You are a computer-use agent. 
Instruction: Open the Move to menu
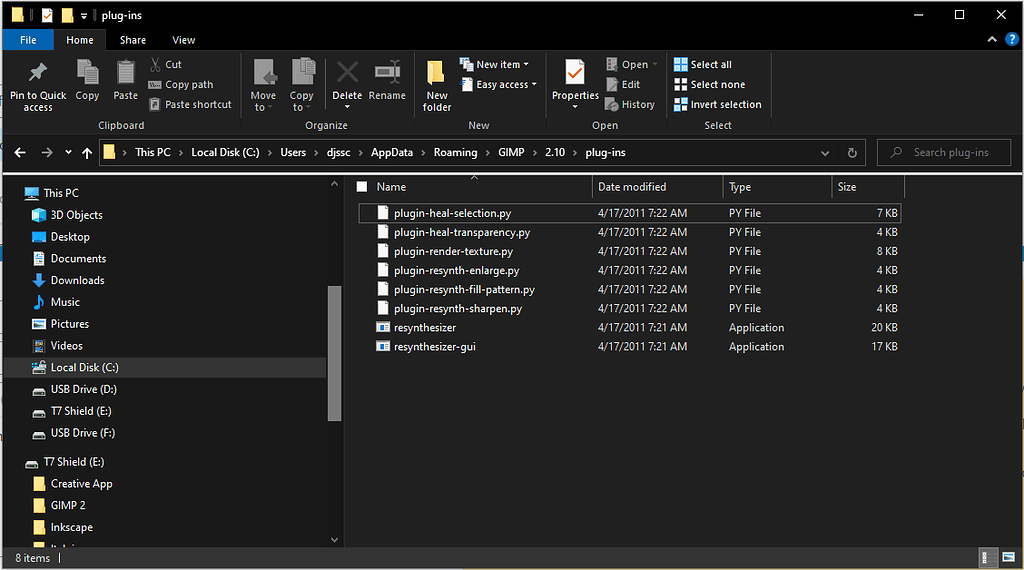pos(263,85)
